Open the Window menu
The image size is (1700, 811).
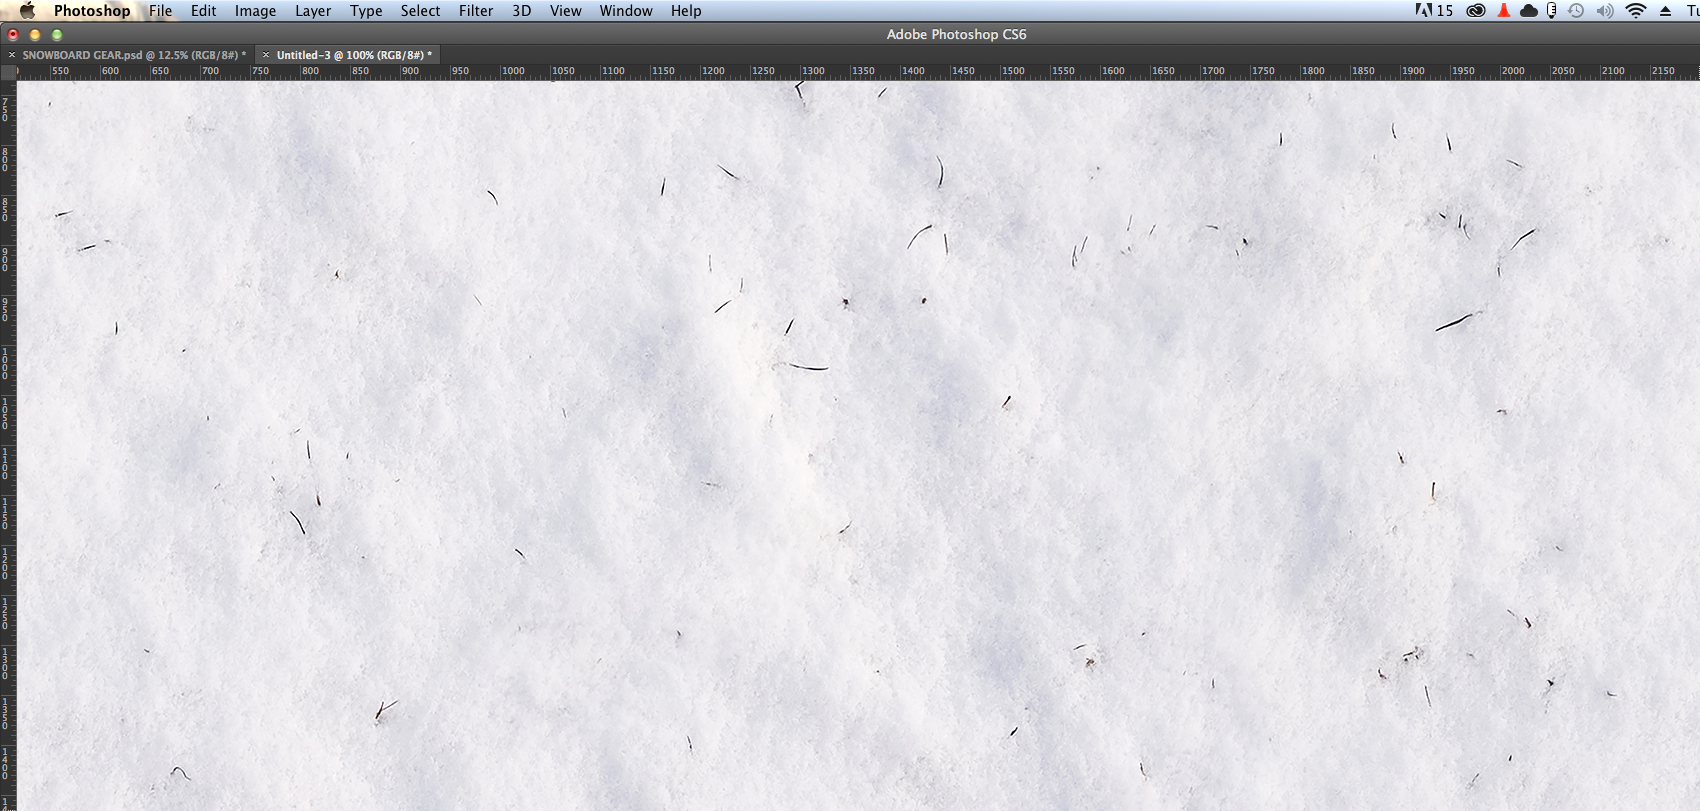[x=625, y=11]
